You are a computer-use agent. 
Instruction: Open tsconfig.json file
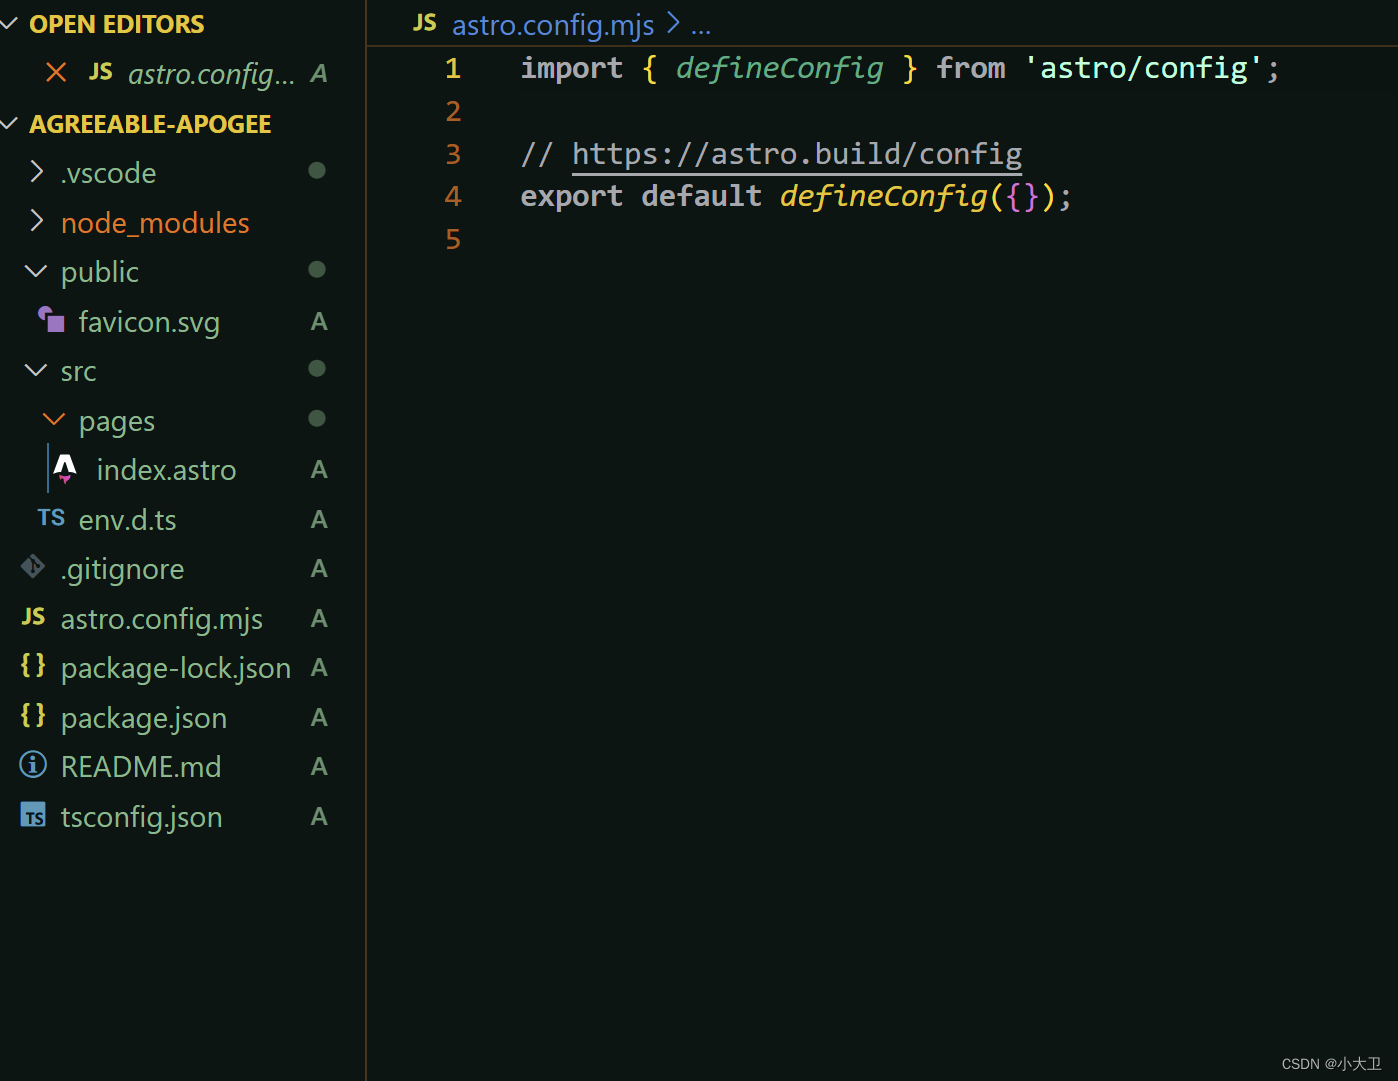pyautogui.click(x=141, y=817)
